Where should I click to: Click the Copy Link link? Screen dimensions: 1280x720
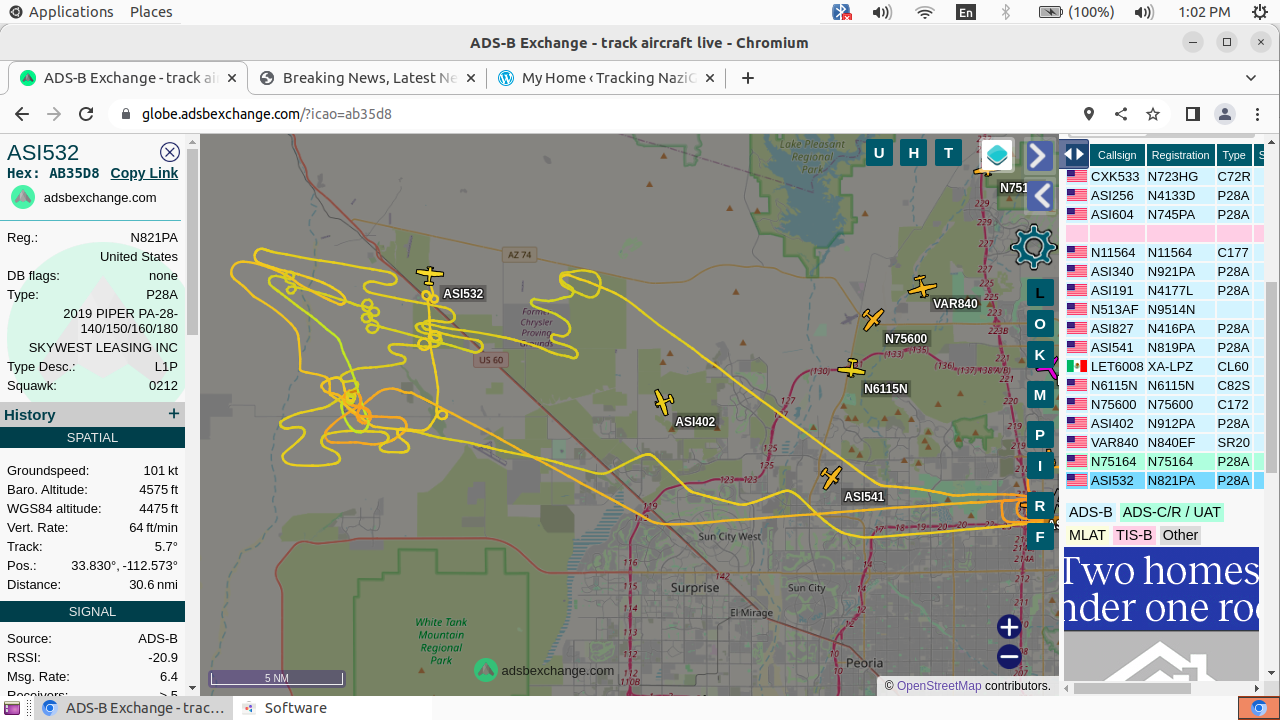tap(144, 173)
